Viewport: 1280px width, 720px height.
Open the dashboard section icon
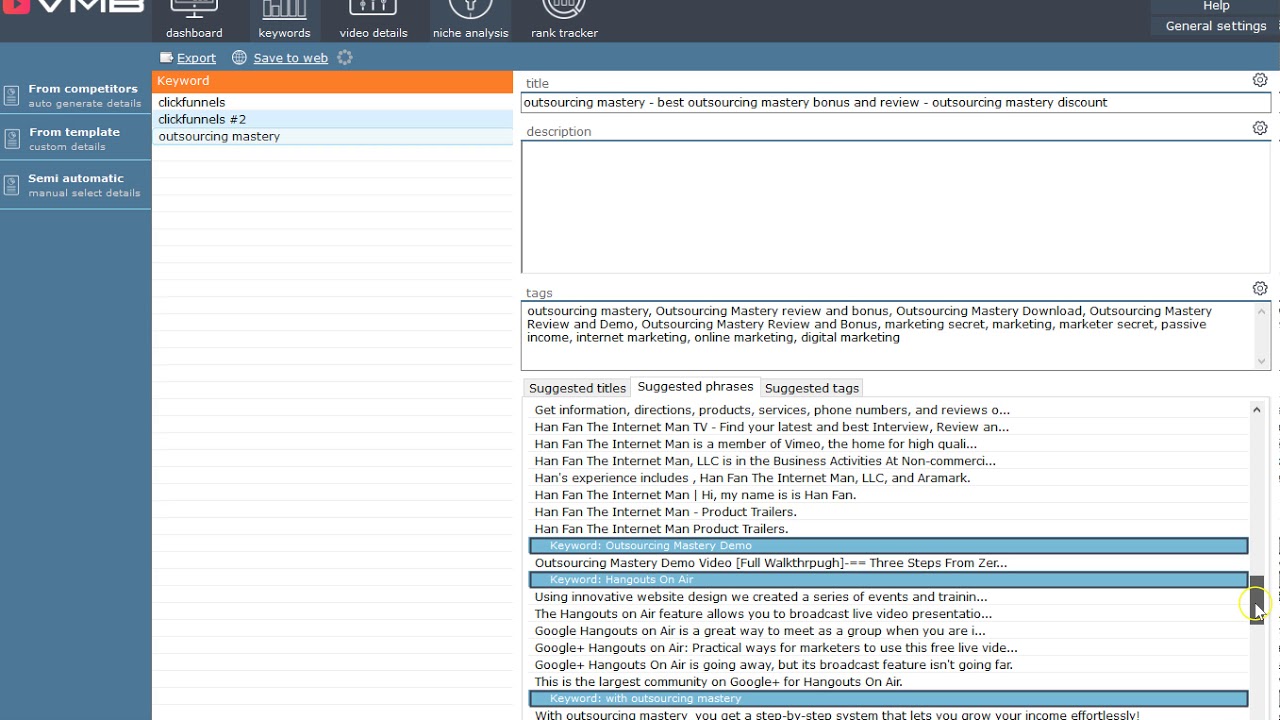pyautogui.click(x=194, y=9)
